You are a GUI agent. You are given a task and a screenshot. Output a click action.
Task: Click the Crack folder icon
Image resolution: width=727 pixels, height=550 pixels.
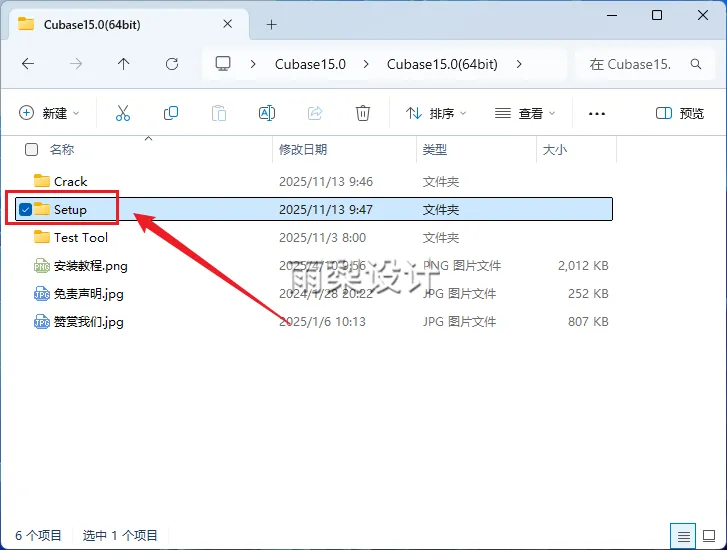tap(42, 181)
